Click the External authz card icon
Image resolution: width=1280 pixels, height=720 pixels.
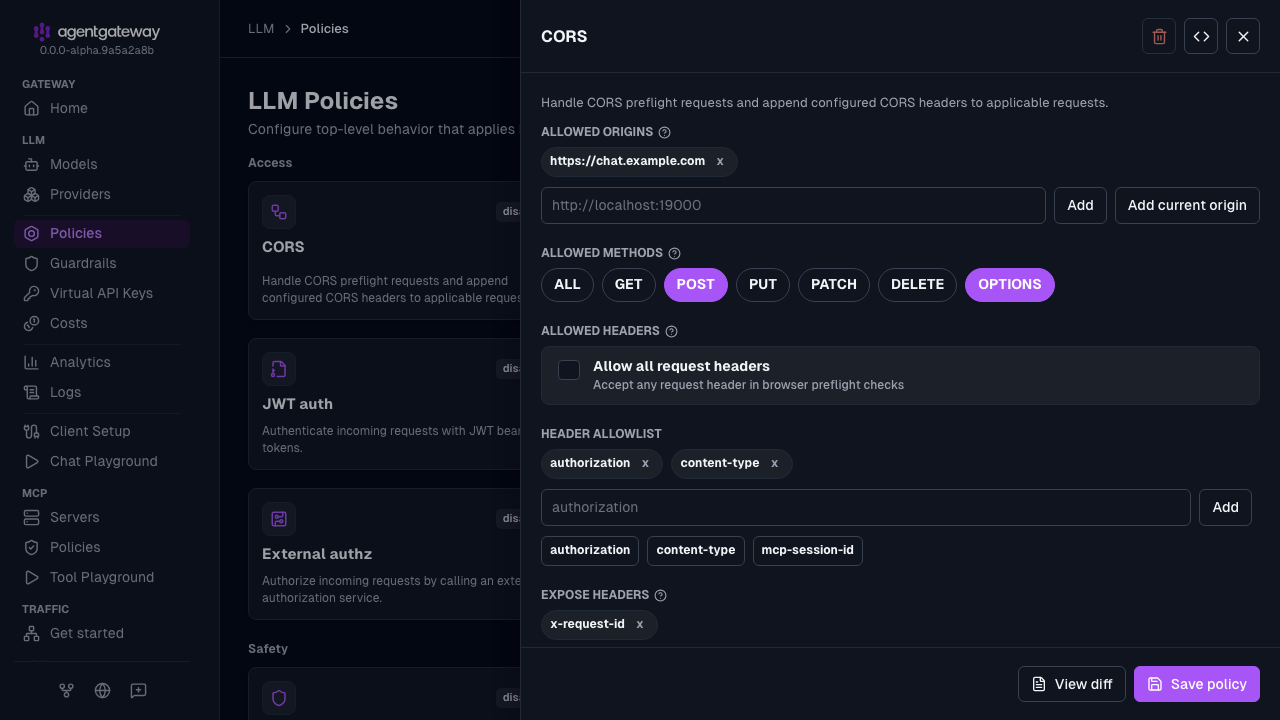(x=279, y=519)
